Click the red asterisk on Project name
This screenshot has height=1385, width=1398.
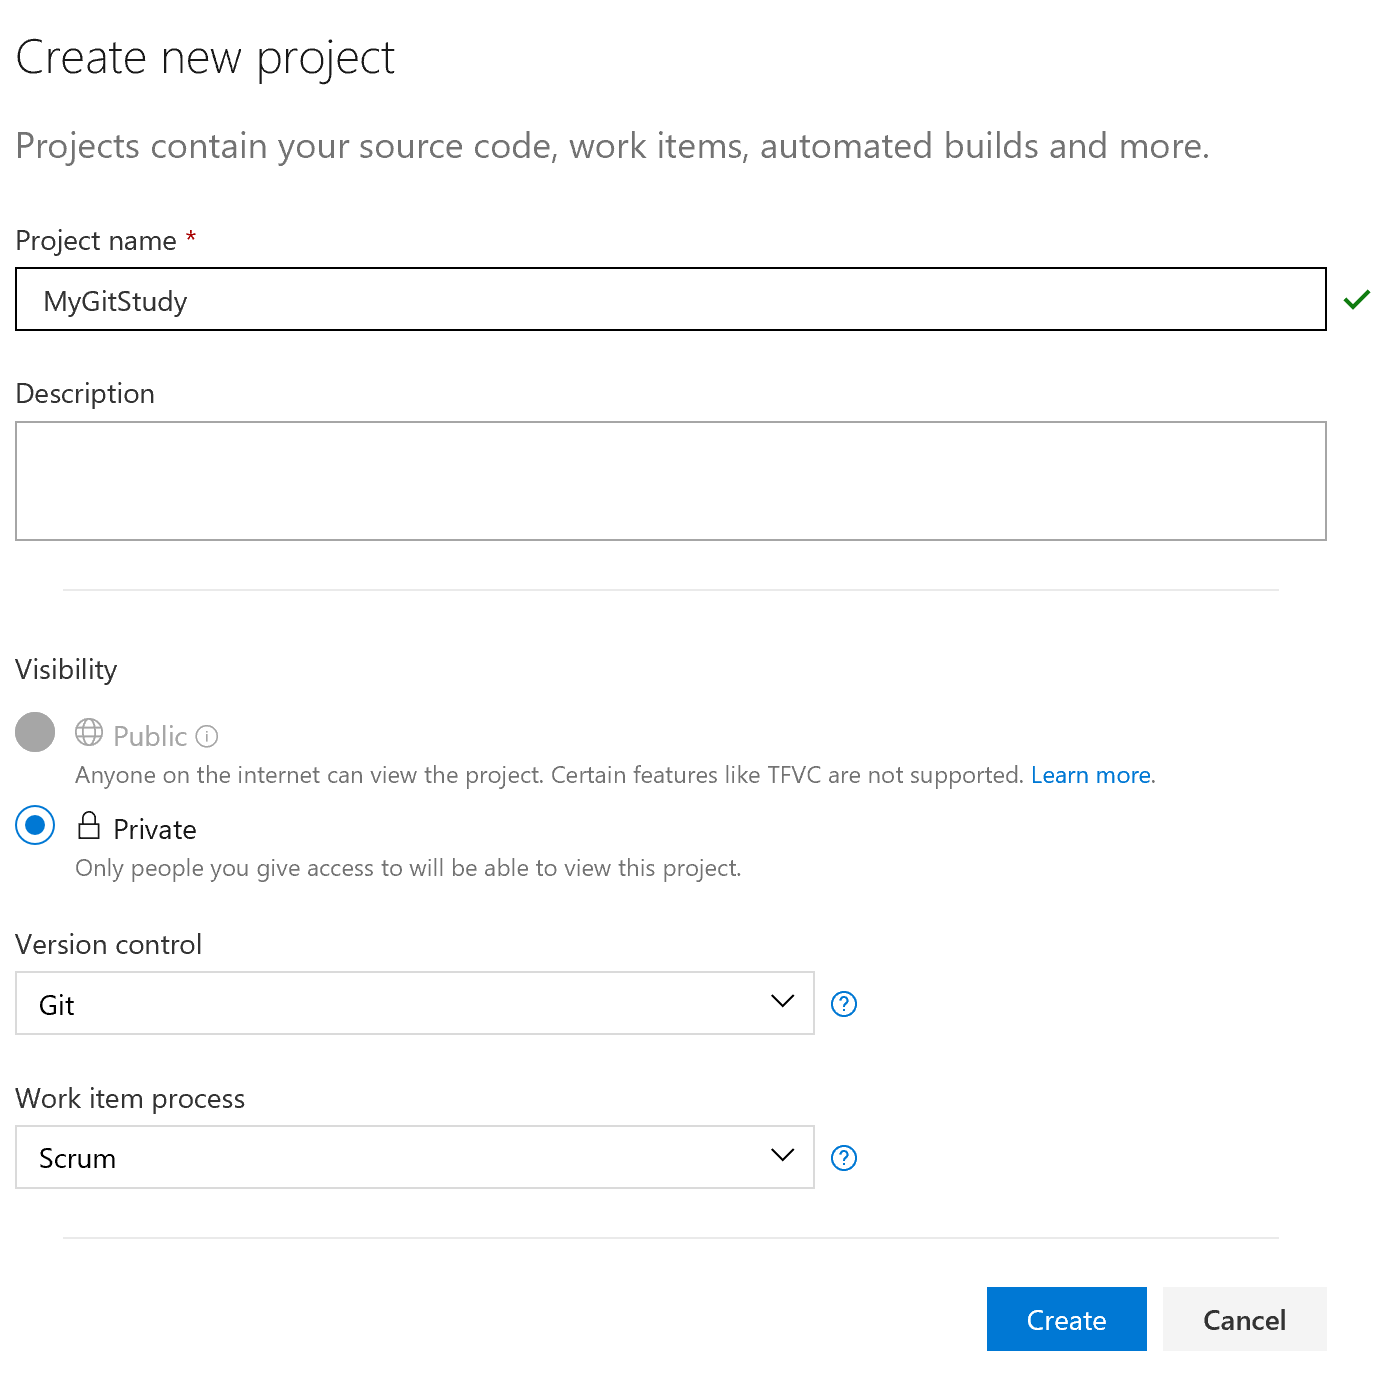pos(190,237)
